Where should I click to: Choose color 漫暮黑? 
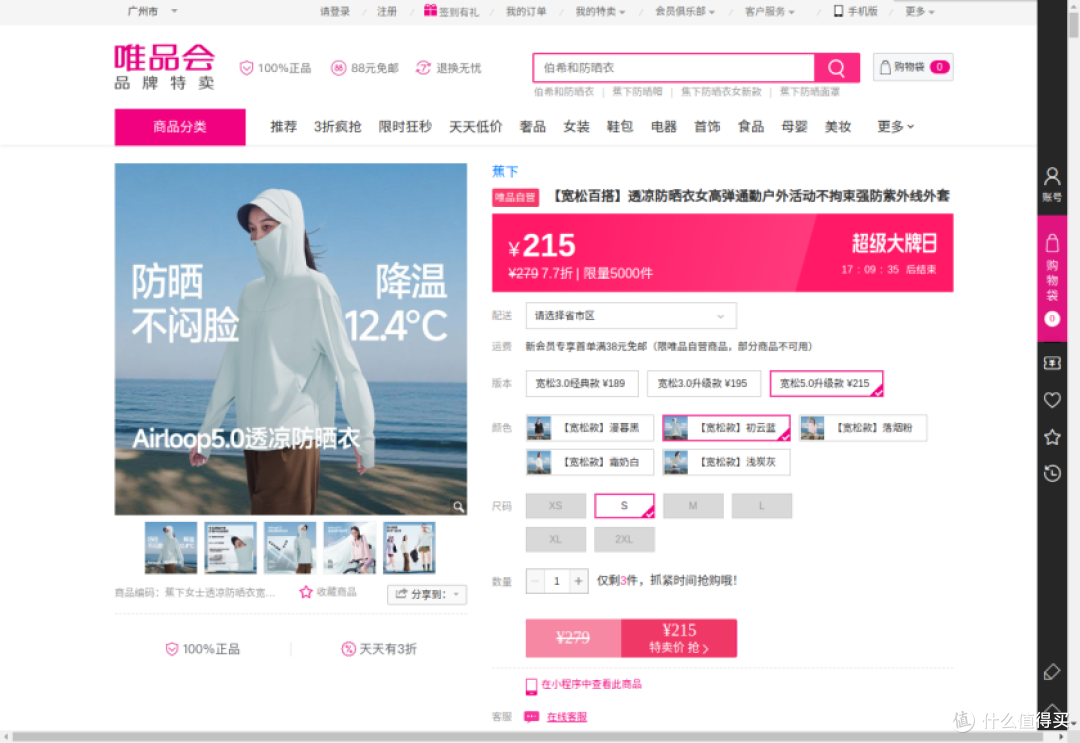[x=589, y=428]
